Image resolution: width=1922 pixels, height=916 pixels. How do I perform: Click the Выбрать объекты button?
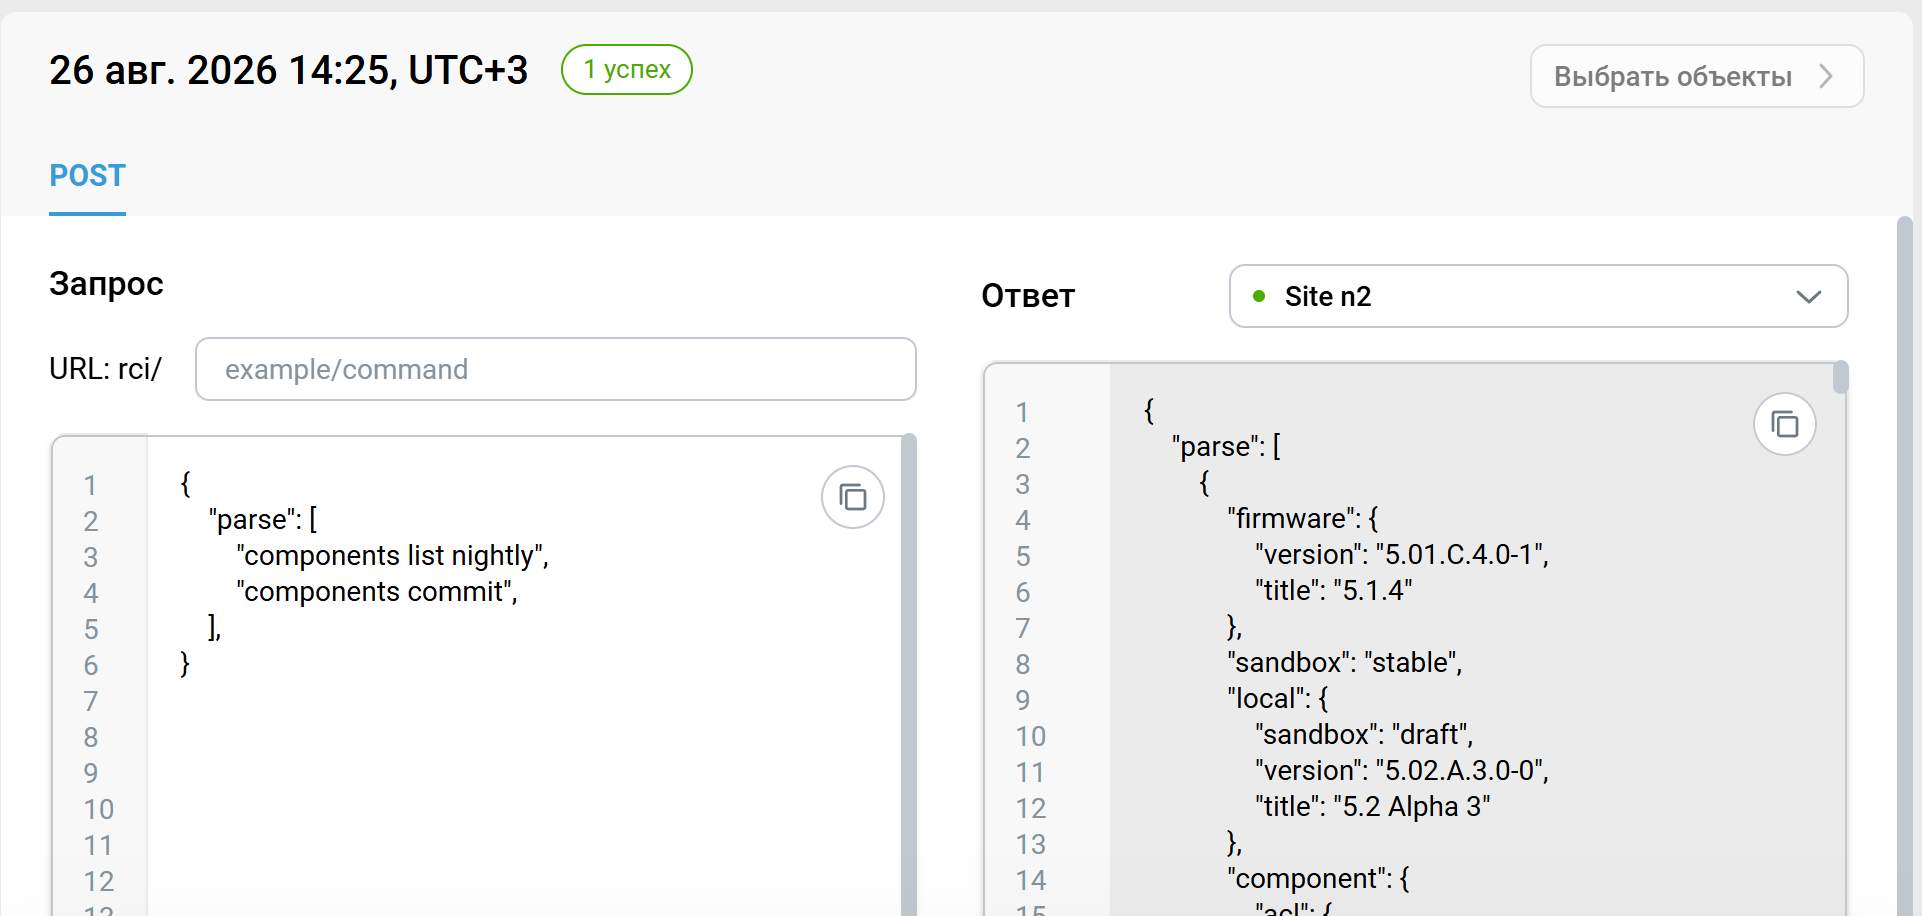click(x=1697, y=76)
